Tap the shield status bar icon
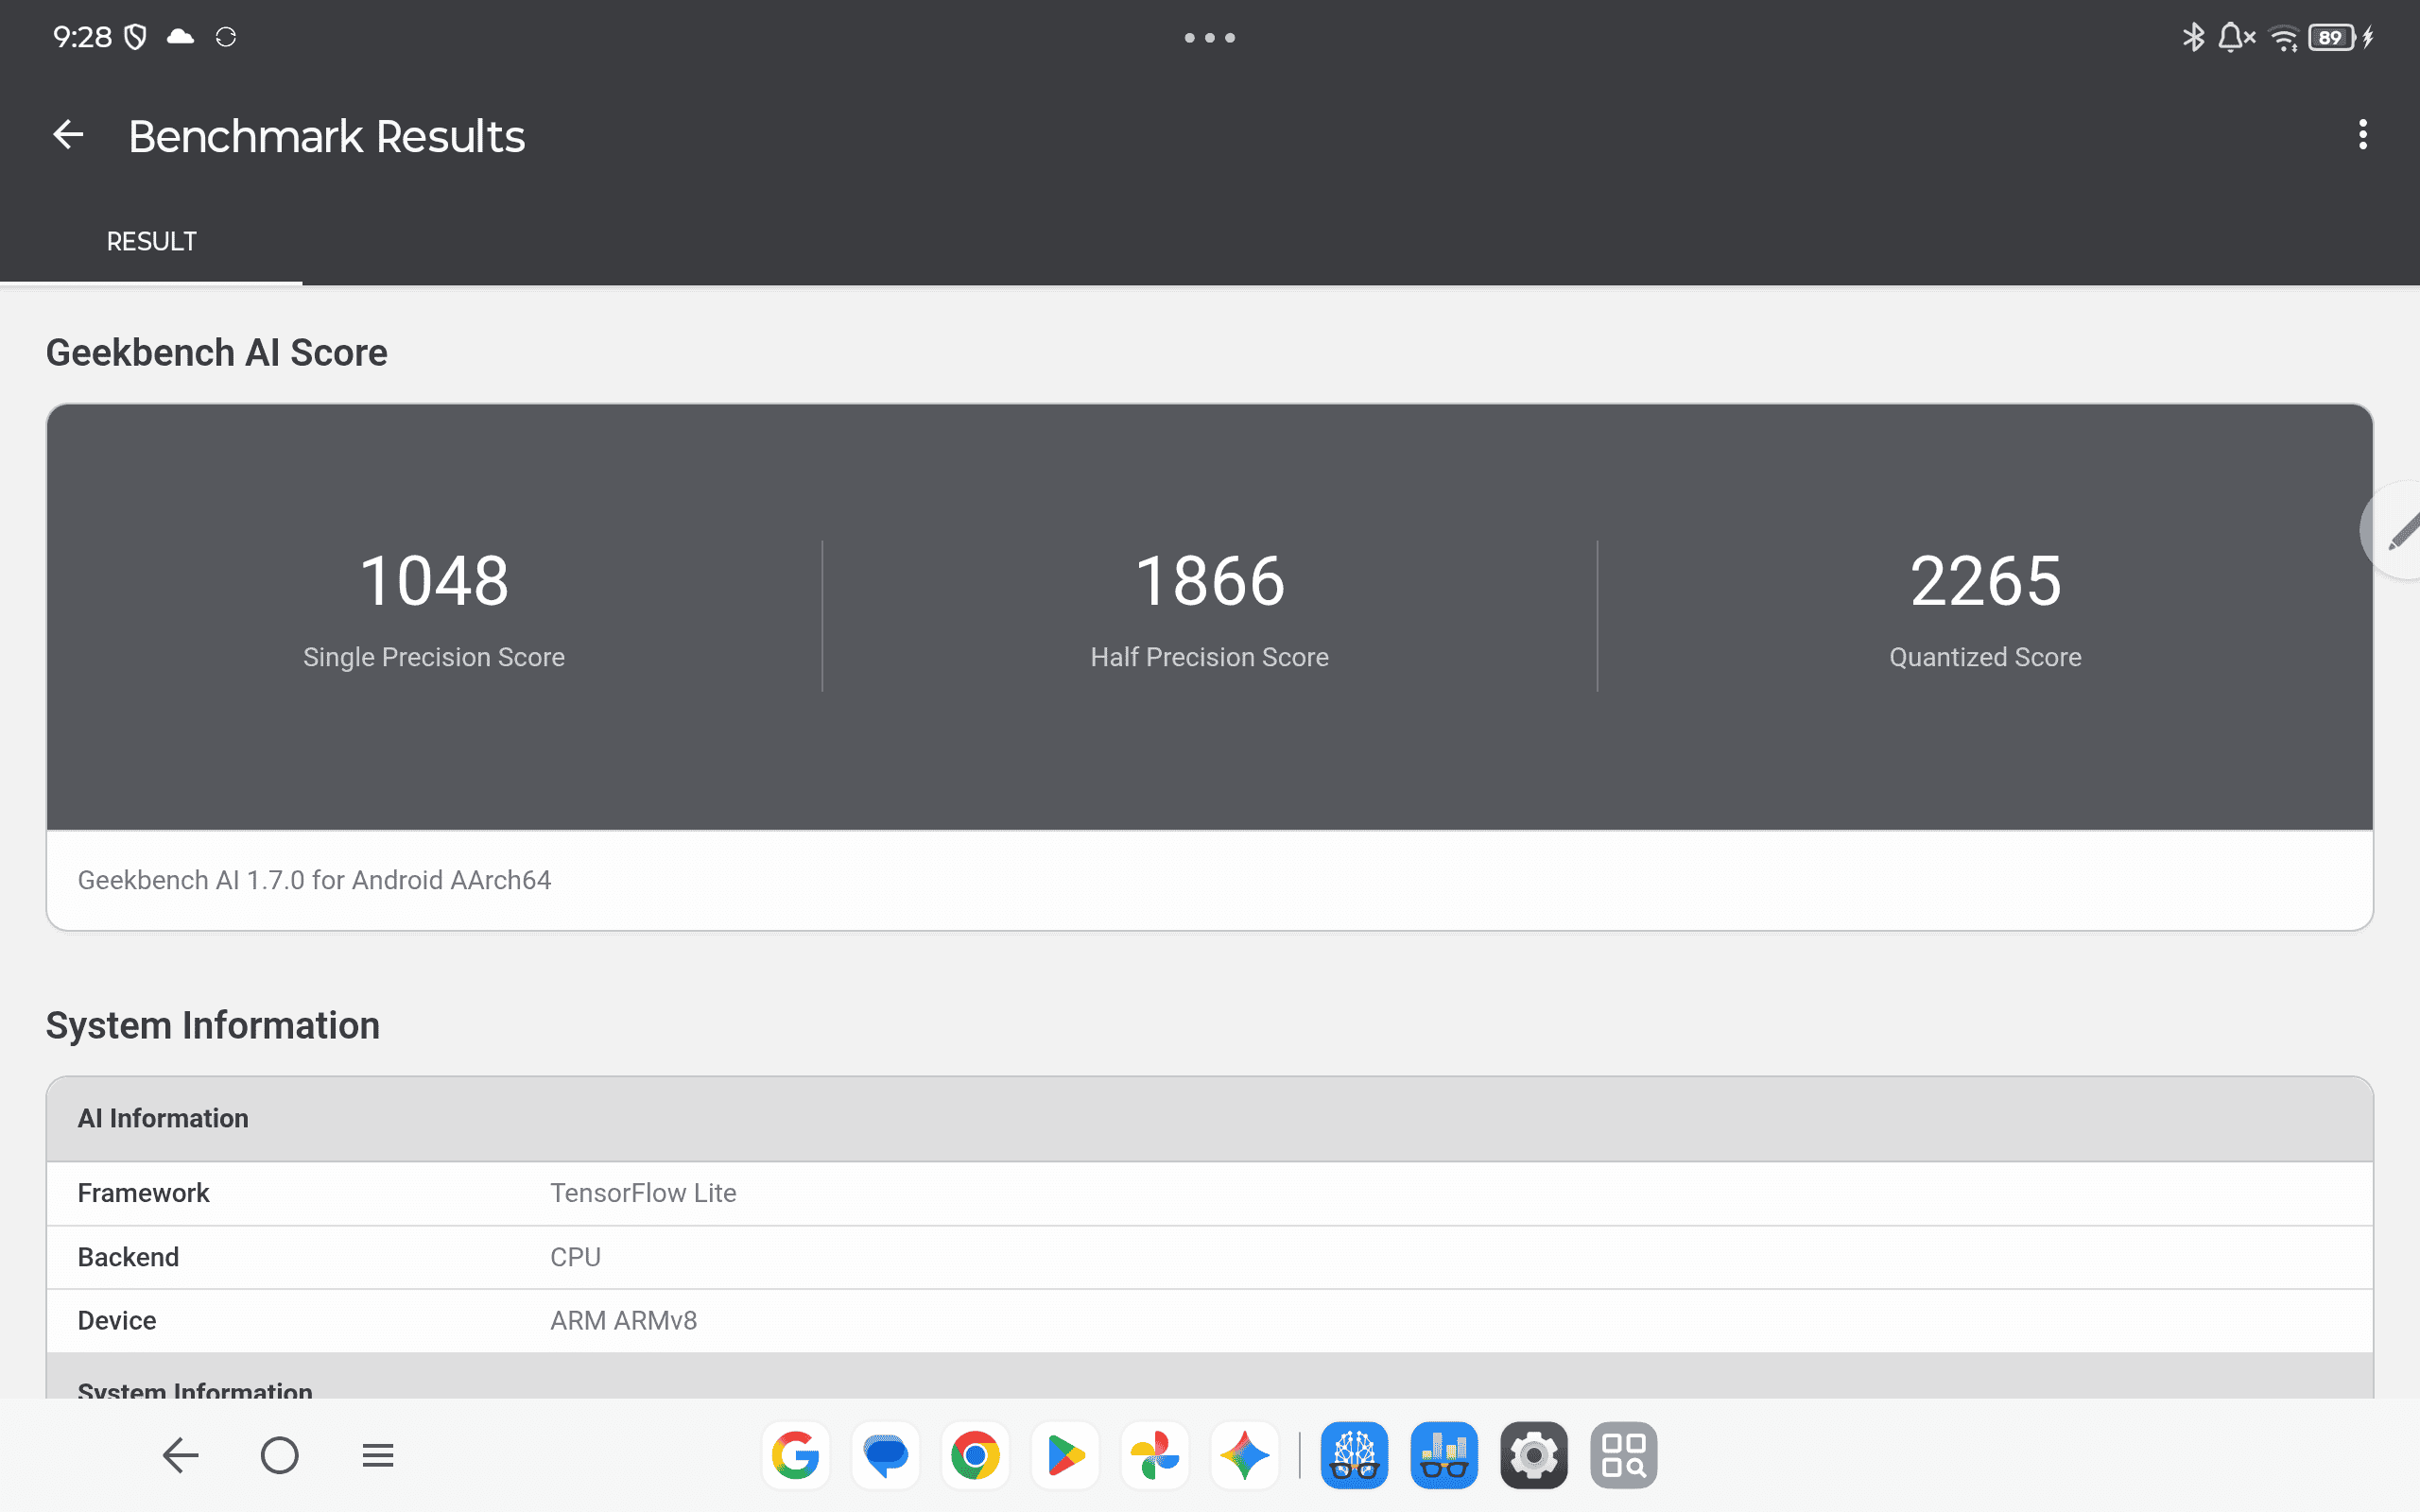Viewport: 2420px width, 1512px height. click(135, 37)
